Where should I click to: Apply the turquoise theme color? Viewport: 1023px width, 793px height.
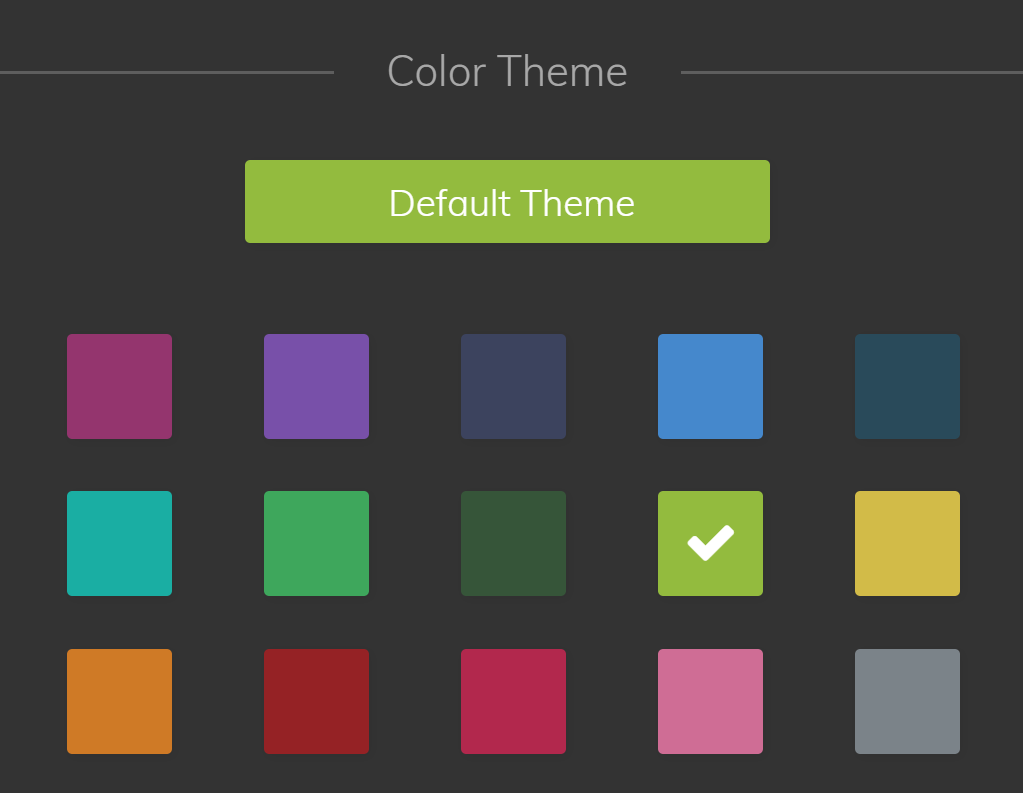pos(119,543)
